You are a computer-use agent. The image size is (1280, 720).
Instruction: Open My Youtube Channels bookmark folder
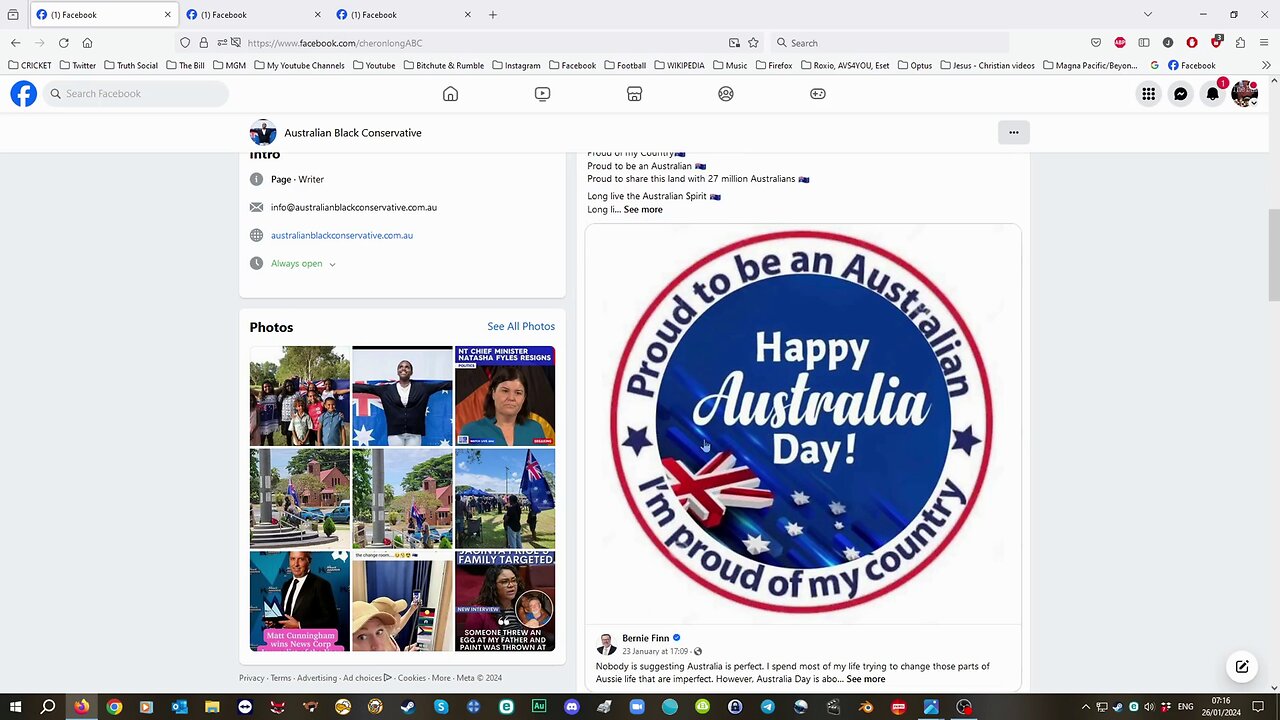tap(298, 66)
